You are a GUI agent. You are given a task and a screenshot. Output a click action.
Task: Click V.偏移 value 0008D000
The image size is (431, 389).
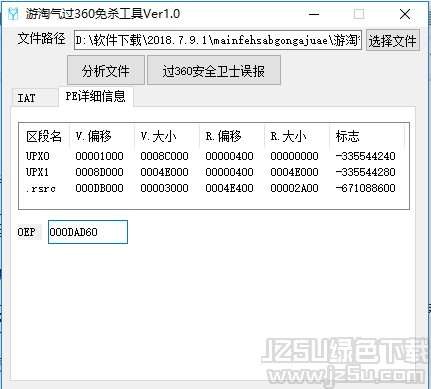(x=99, y=172)
